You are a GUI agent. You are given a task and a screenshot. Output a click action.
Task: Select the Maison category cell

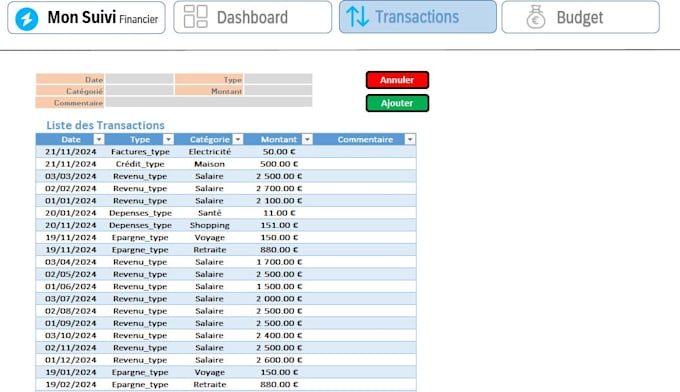(209, 164)
